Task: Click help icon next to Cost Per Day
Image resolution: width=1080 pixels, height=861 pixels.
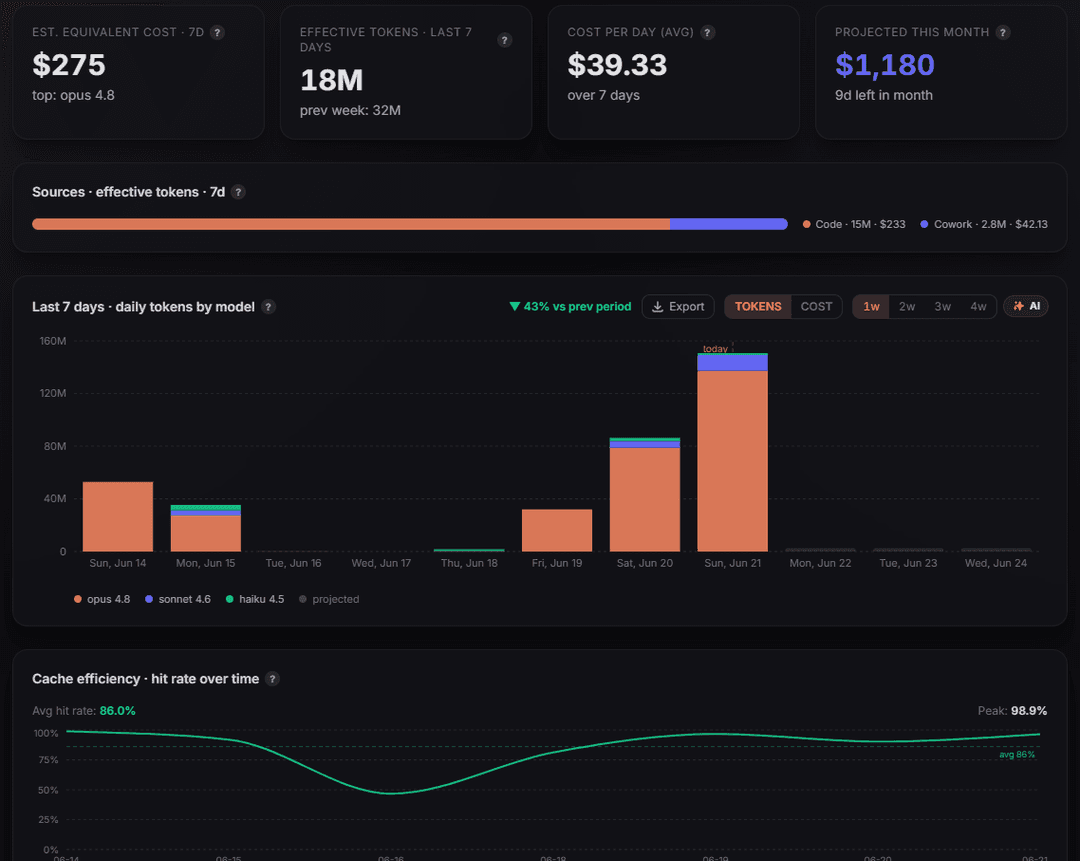Action: (x=707, y=32)
